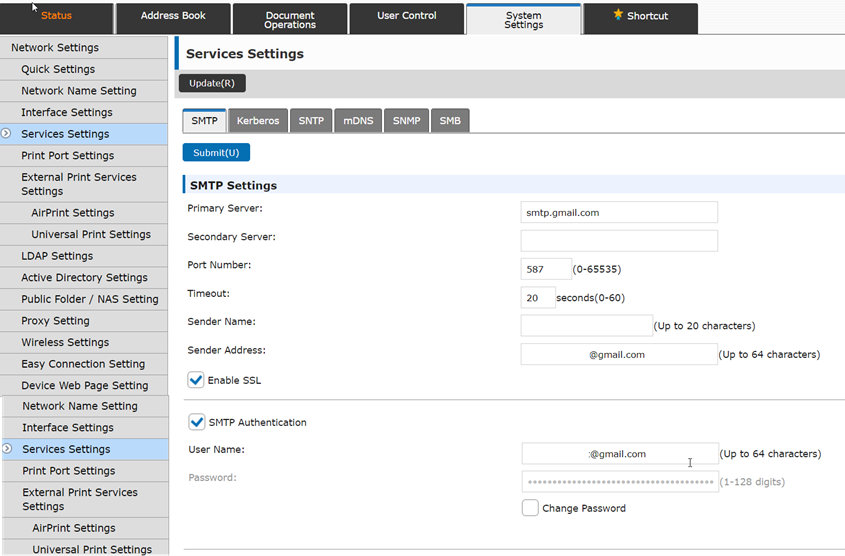The image size is (845, 556).
Task: Click the Sender Address: label
Action: coord(226,350)
